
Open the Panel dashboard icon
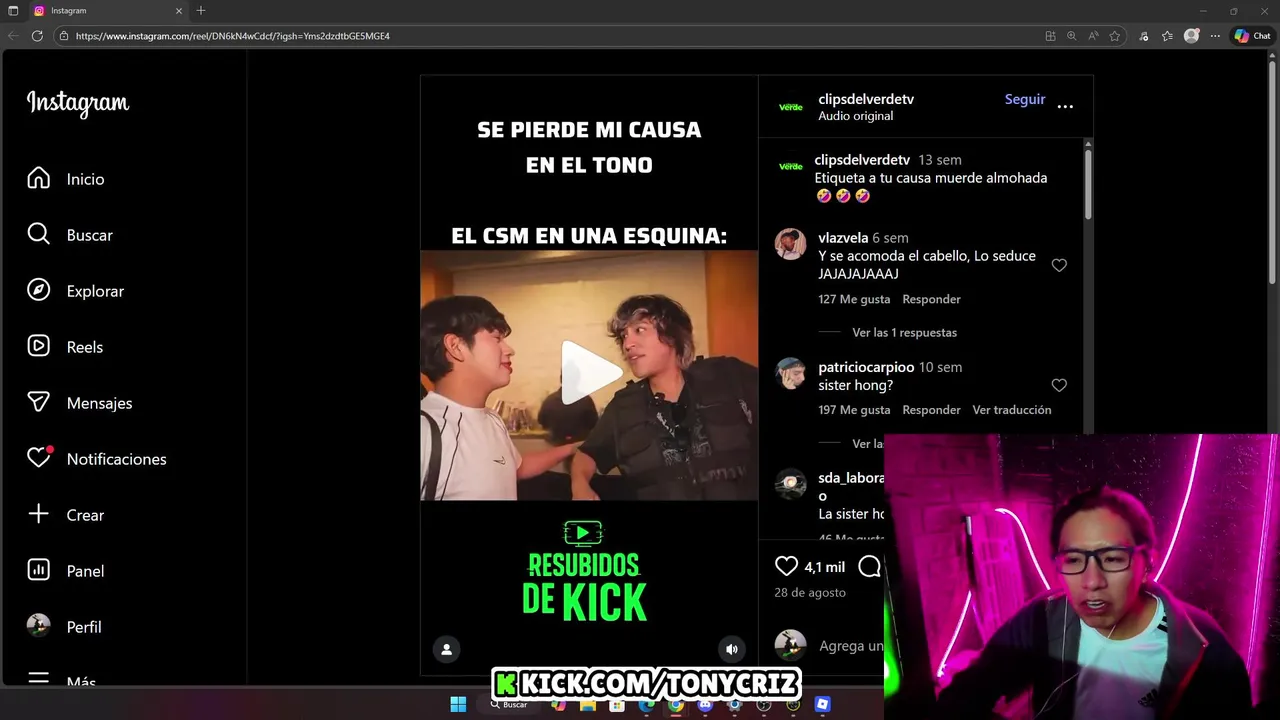click(x=39, y=570)
